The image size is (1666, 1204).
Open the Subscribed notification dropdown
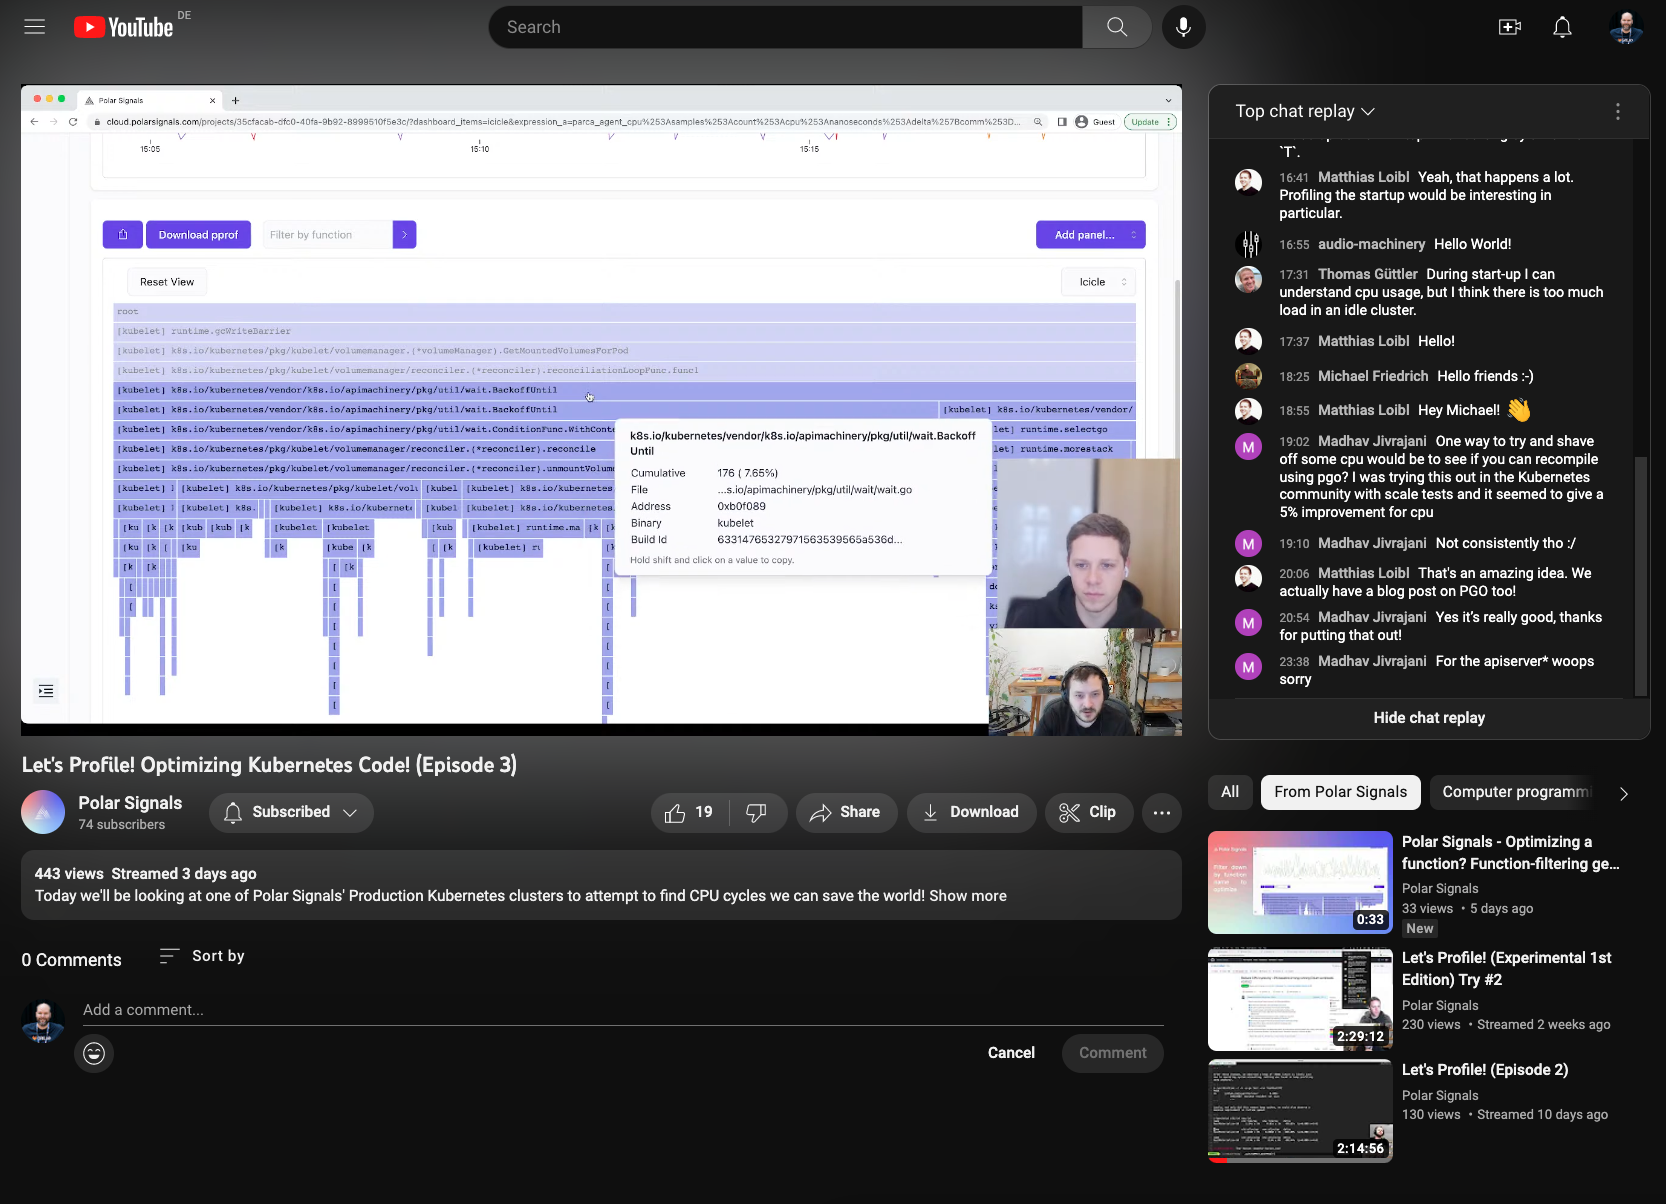tap(291, 813)
